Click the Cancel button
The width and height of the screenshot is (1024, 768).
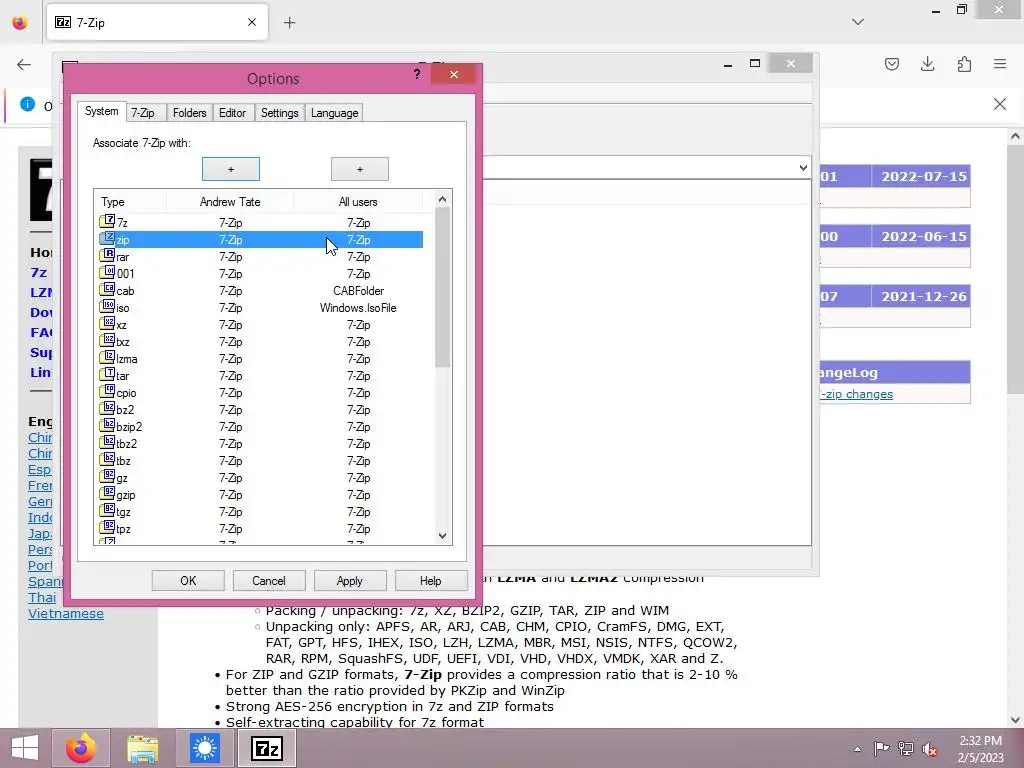[269, 581]
